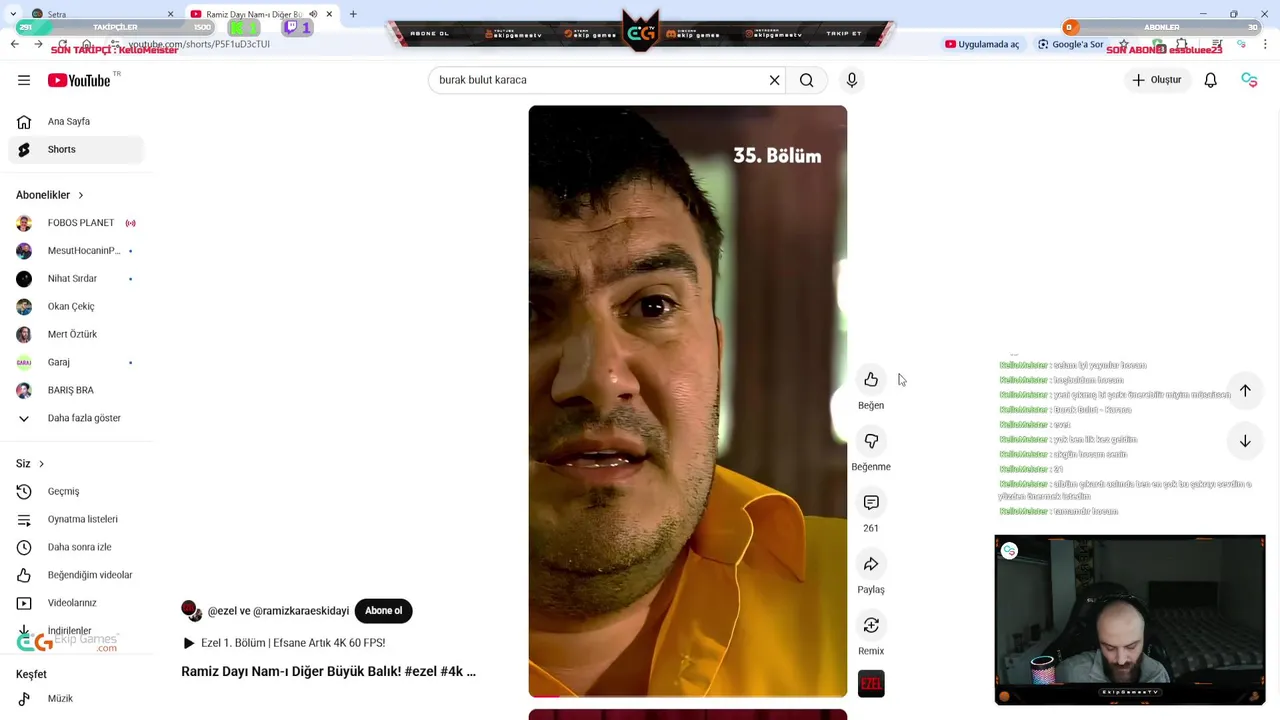Open the EZEL sound thumbnail
1280x720 pixels.
point(871,684)
